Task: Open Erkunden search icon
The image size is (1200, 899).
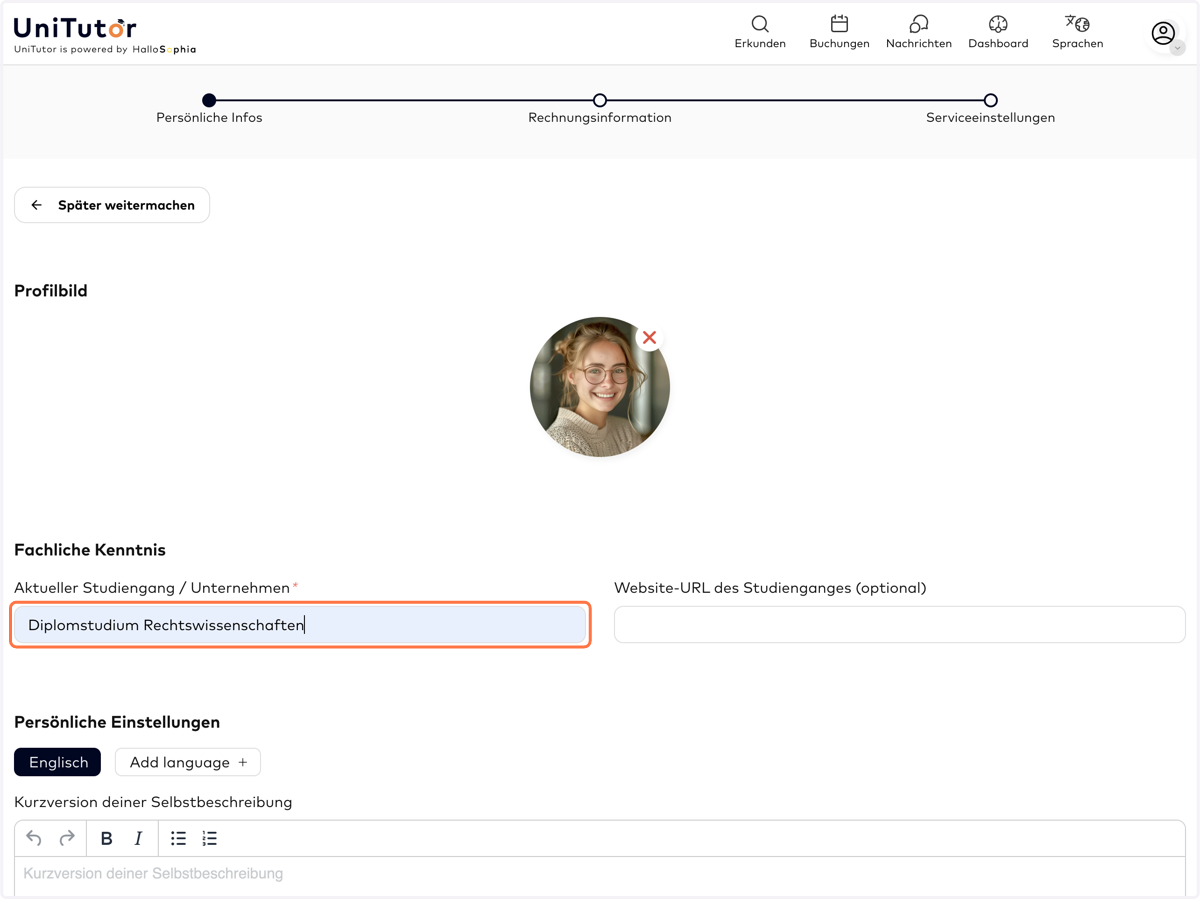Action: point(760,23)
